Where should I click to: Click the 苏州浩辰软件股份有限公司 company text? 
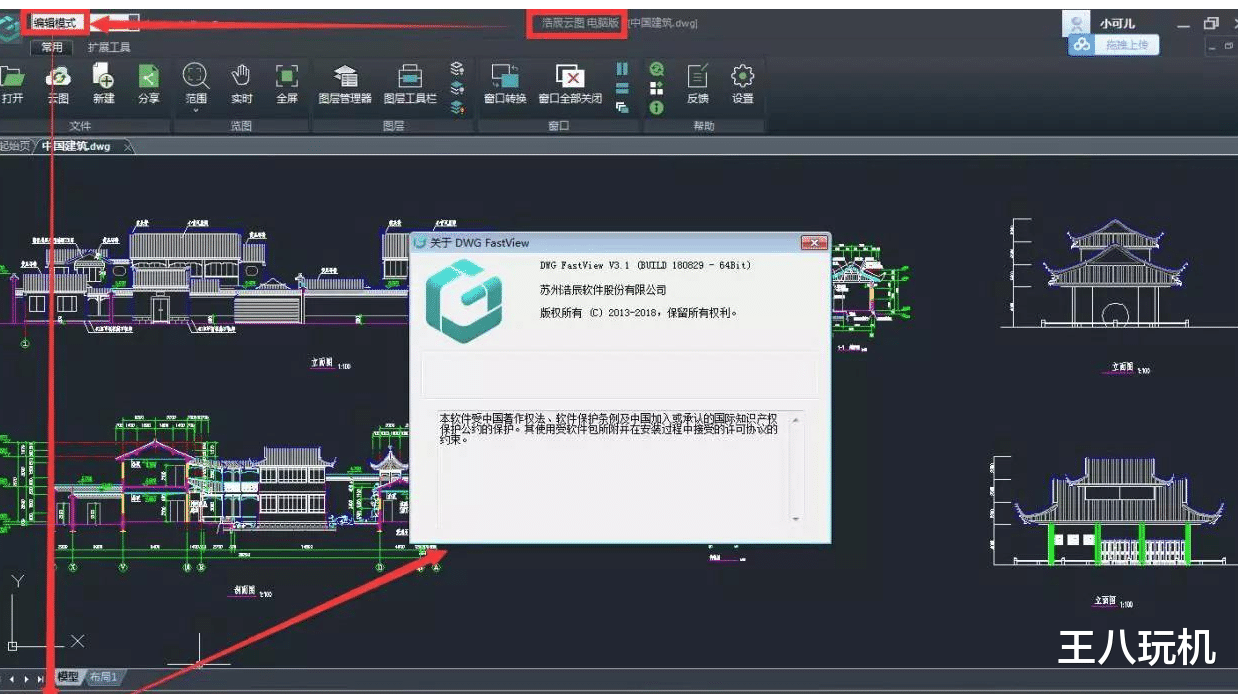603,290
